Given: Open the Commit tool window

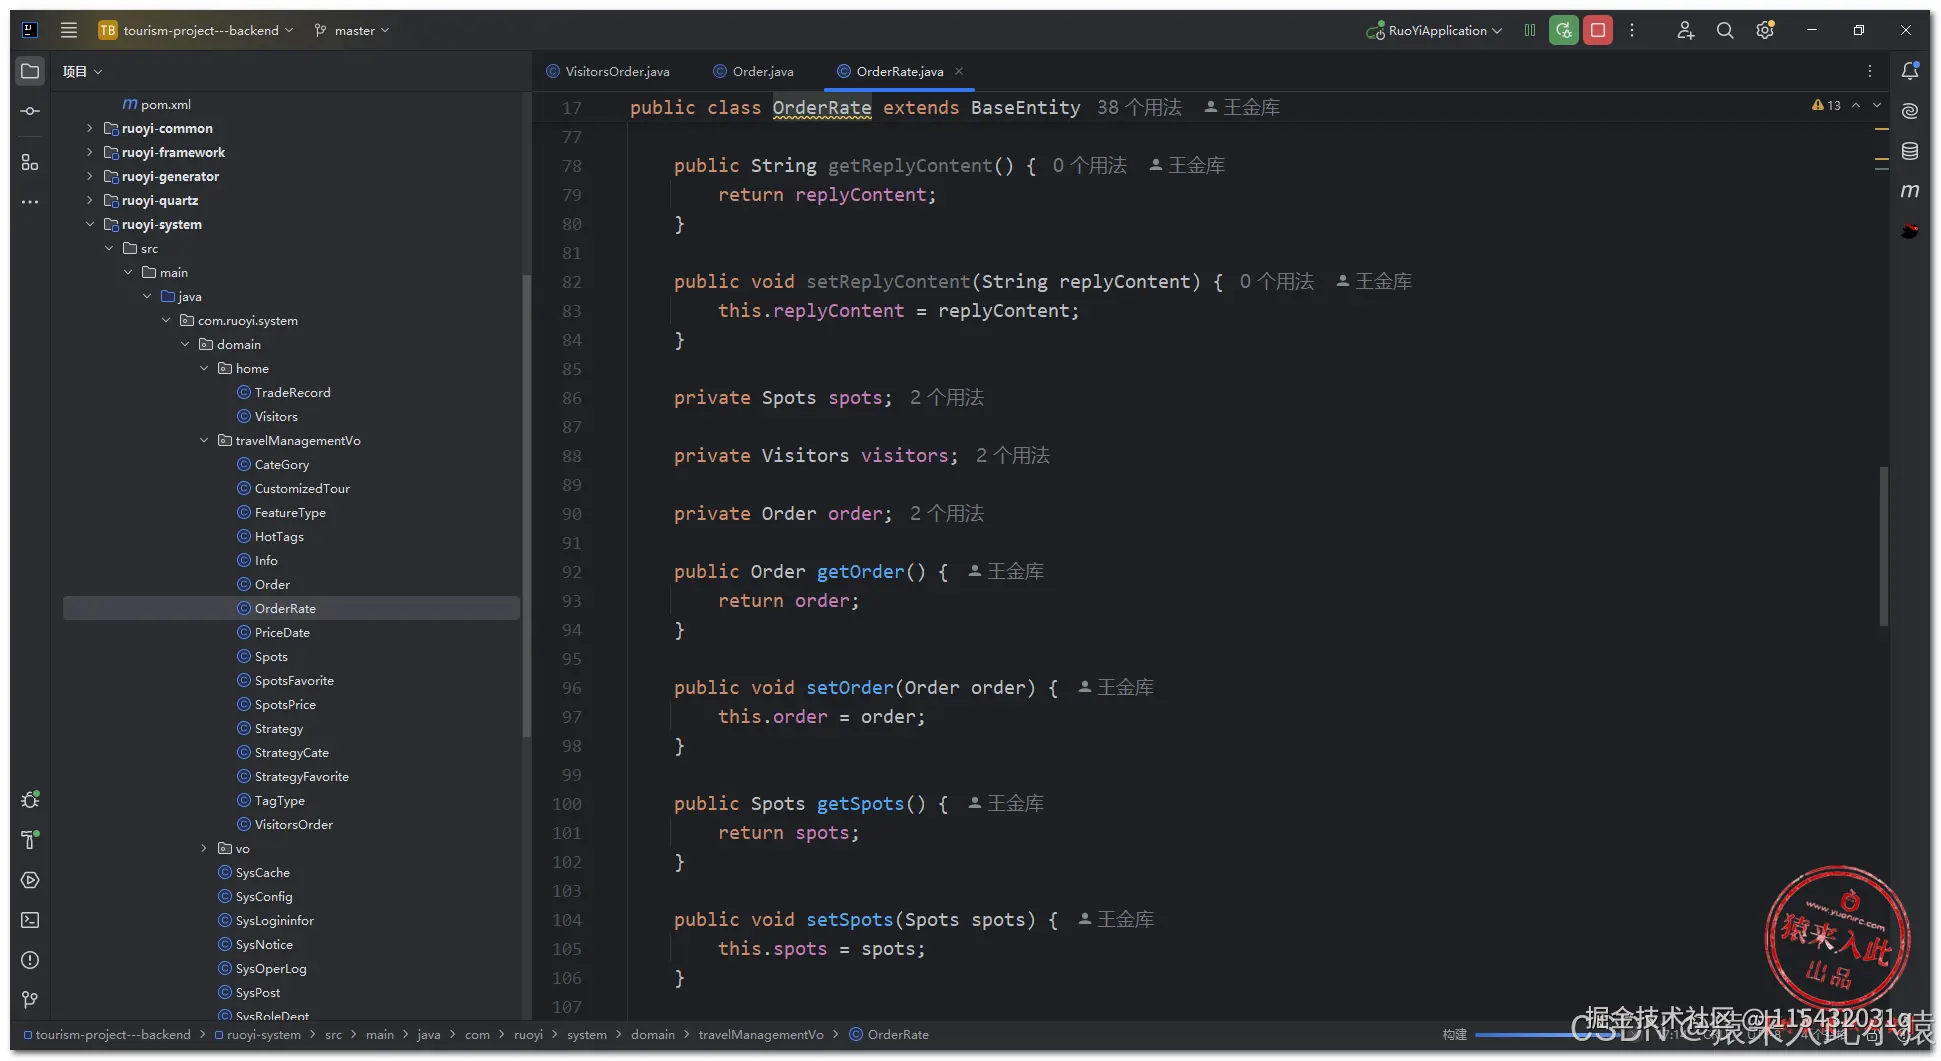Looking at the screenshot, I should tap(30, 111).
